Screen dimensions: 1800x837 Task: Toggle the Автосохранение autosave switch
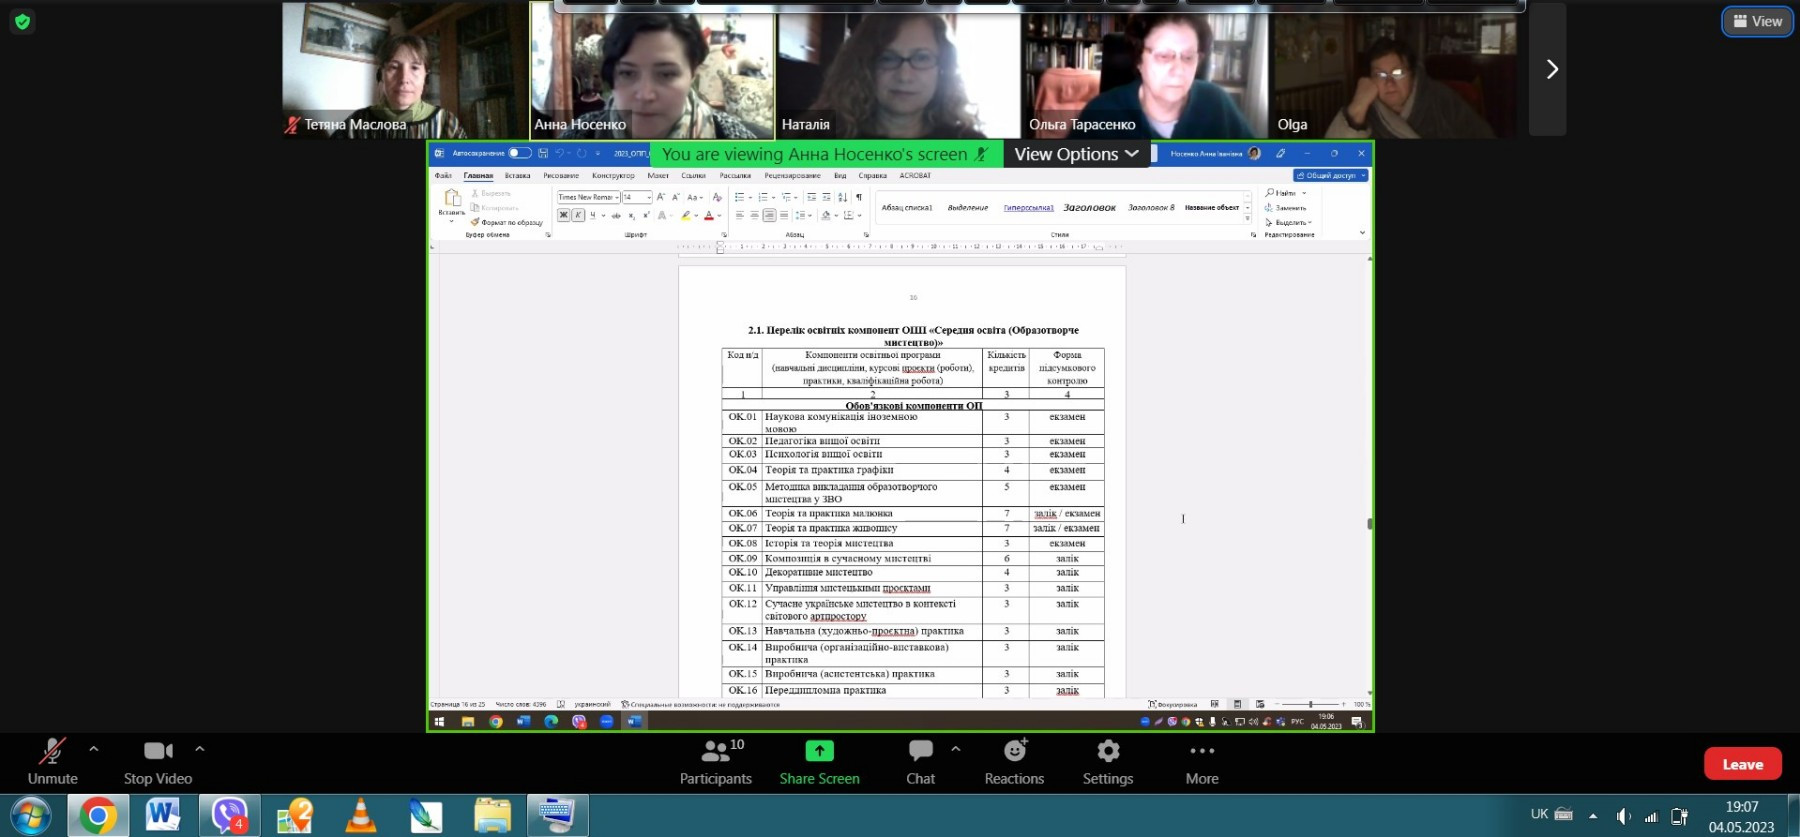(519, 153)
